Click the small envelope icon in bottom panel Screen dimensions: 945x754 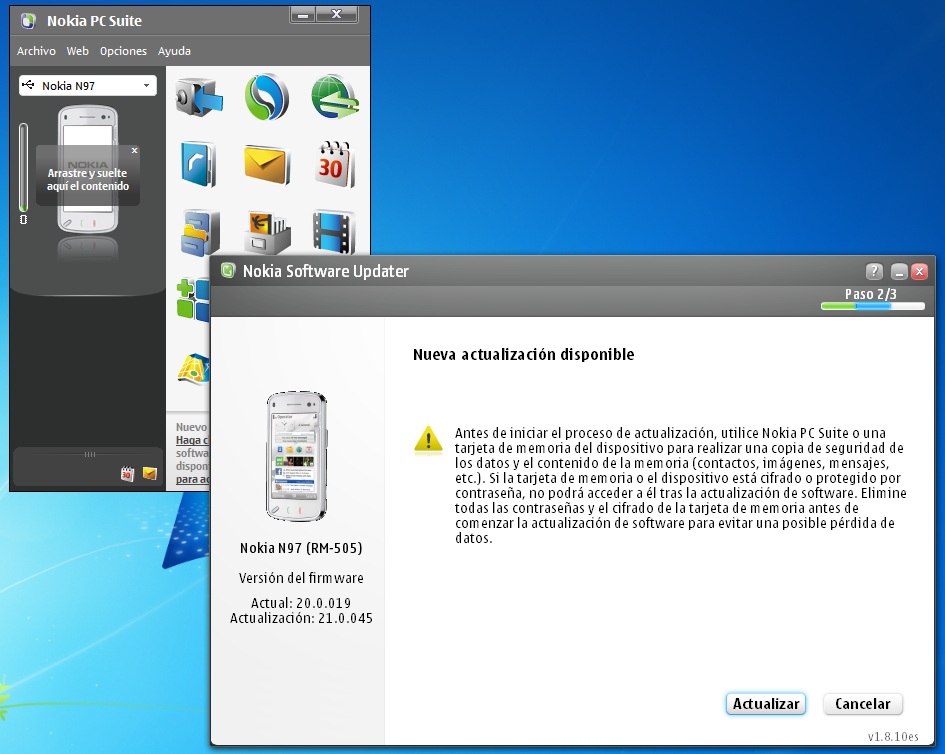click(x=149, y=474)
